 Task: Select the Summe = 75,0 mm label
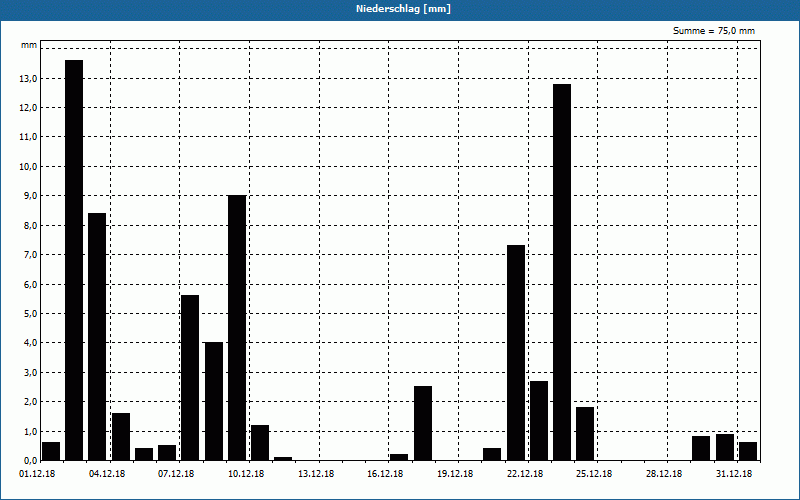tap(713, 31)
